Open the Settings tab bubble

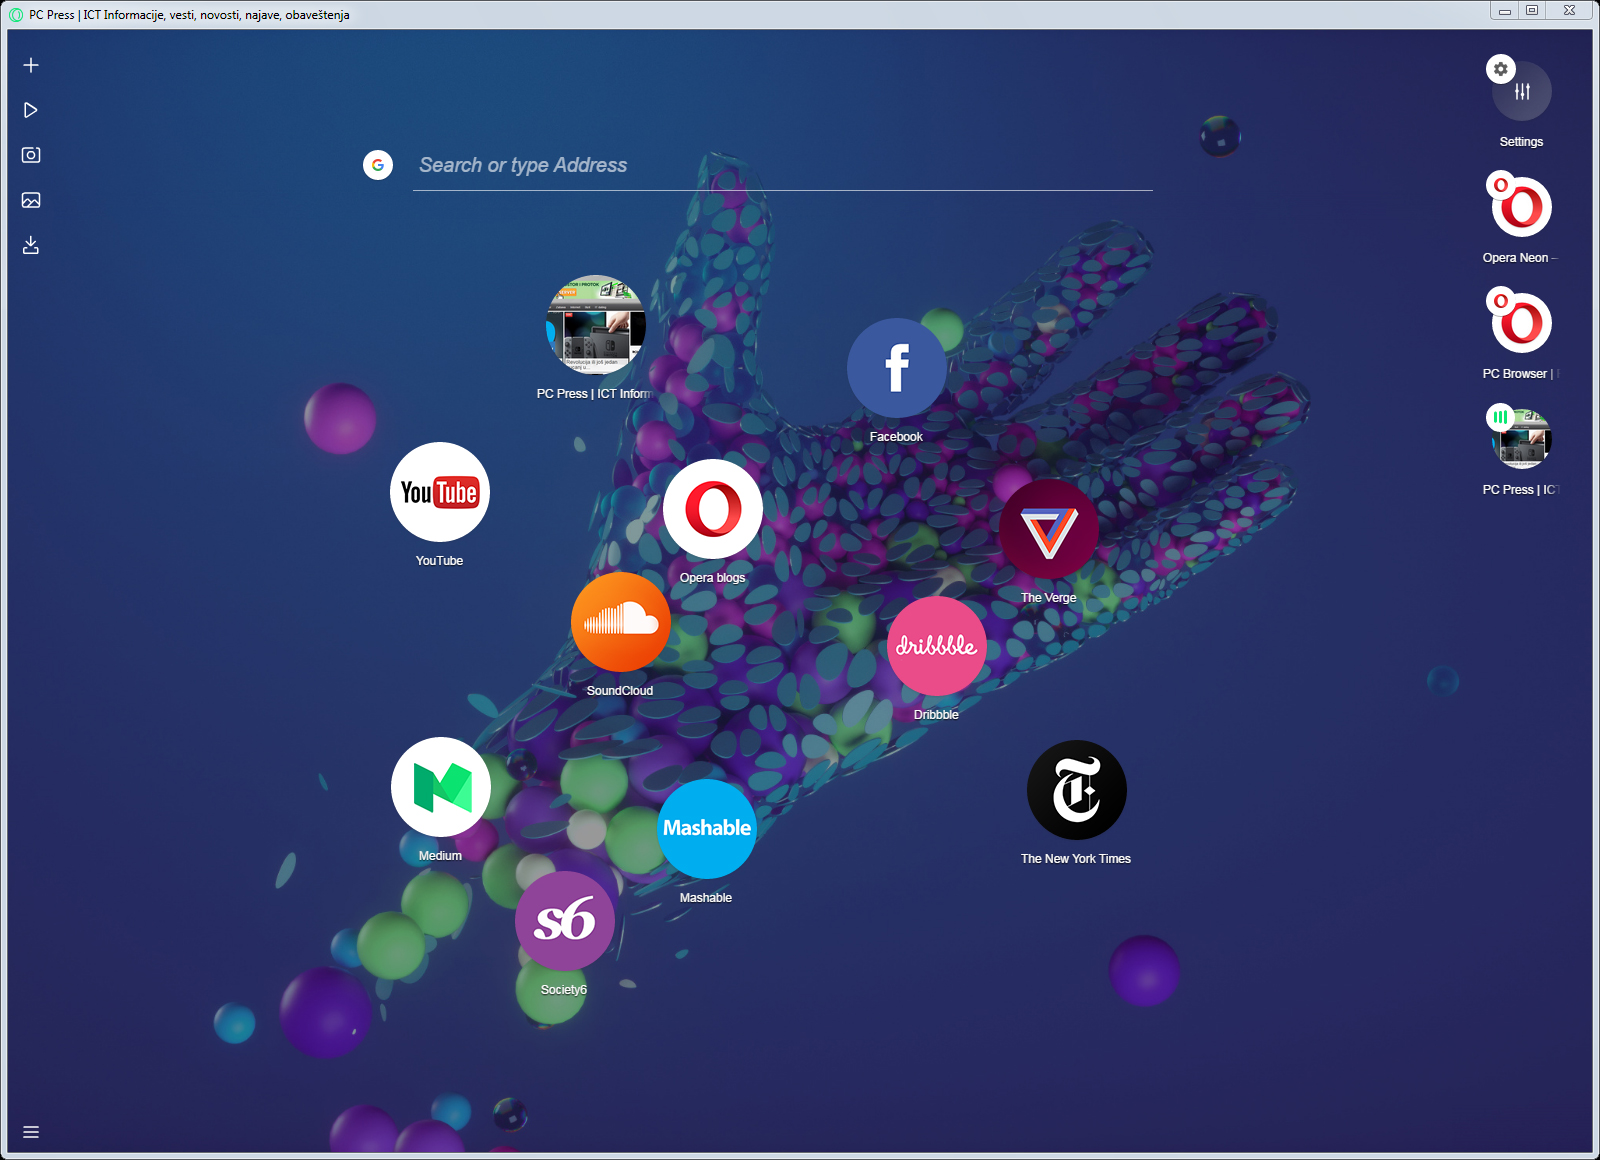(x=1522, y=91)
